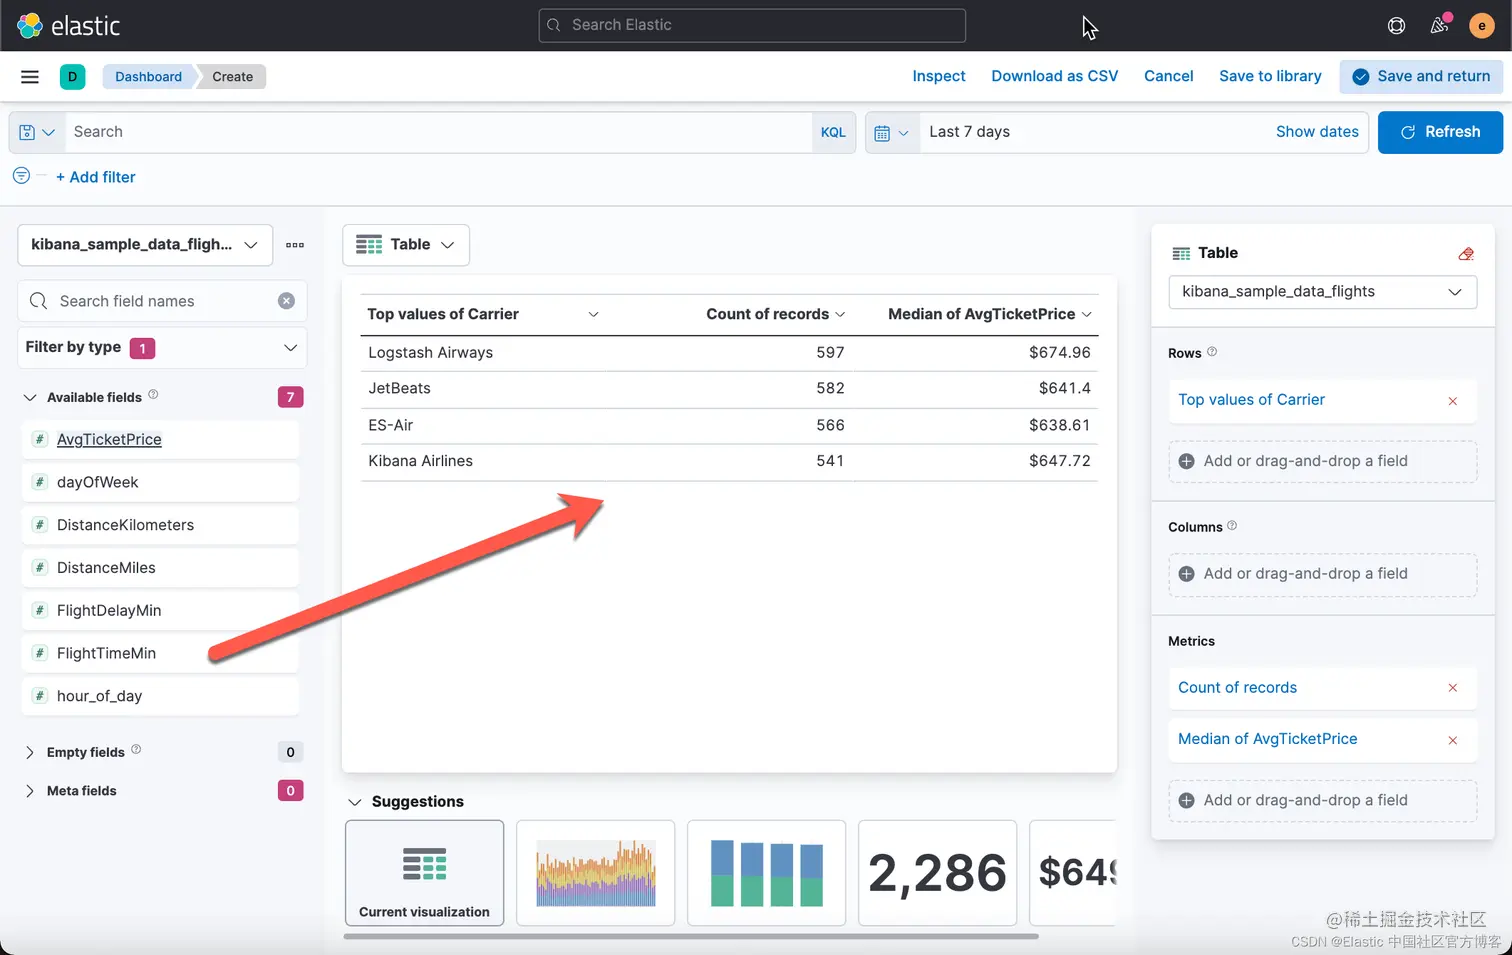This screenshot has height=955, width=1512.
Task: Click Save and return button
Action: click(x=1421, y=76)
